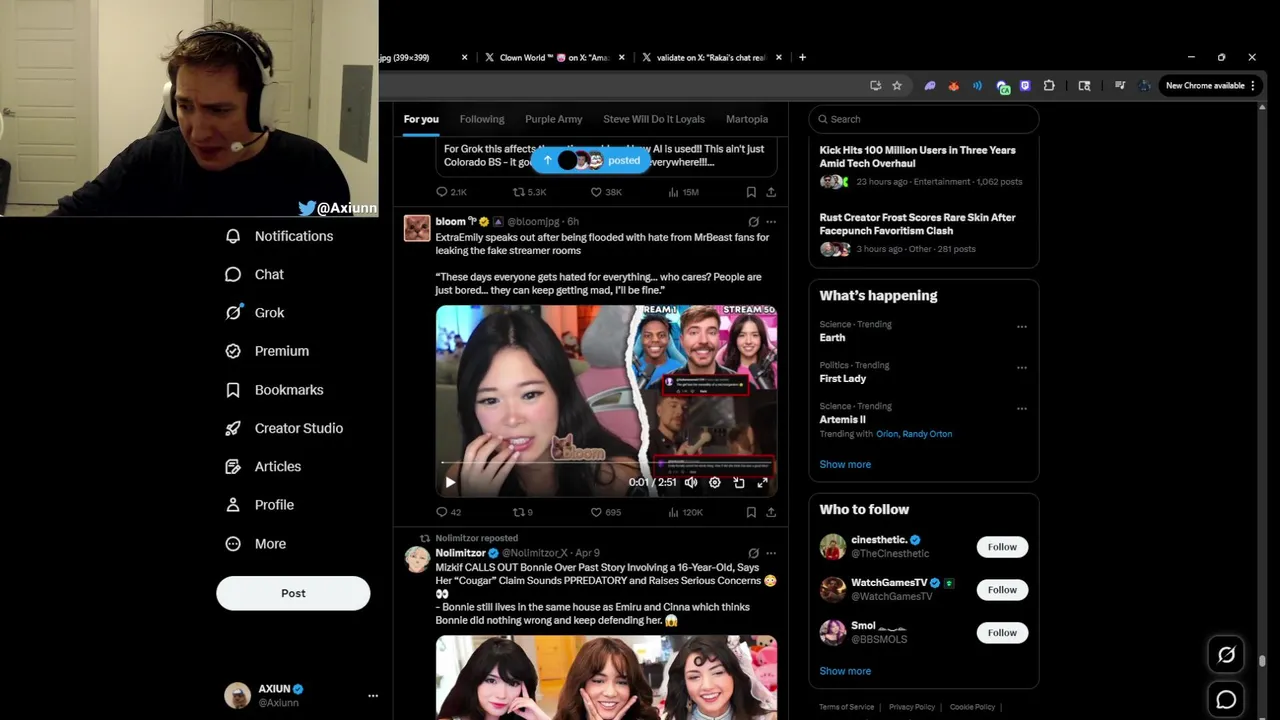
Task: Make the ExtraEmily video fullscreen
Action: tap(763, 482)
